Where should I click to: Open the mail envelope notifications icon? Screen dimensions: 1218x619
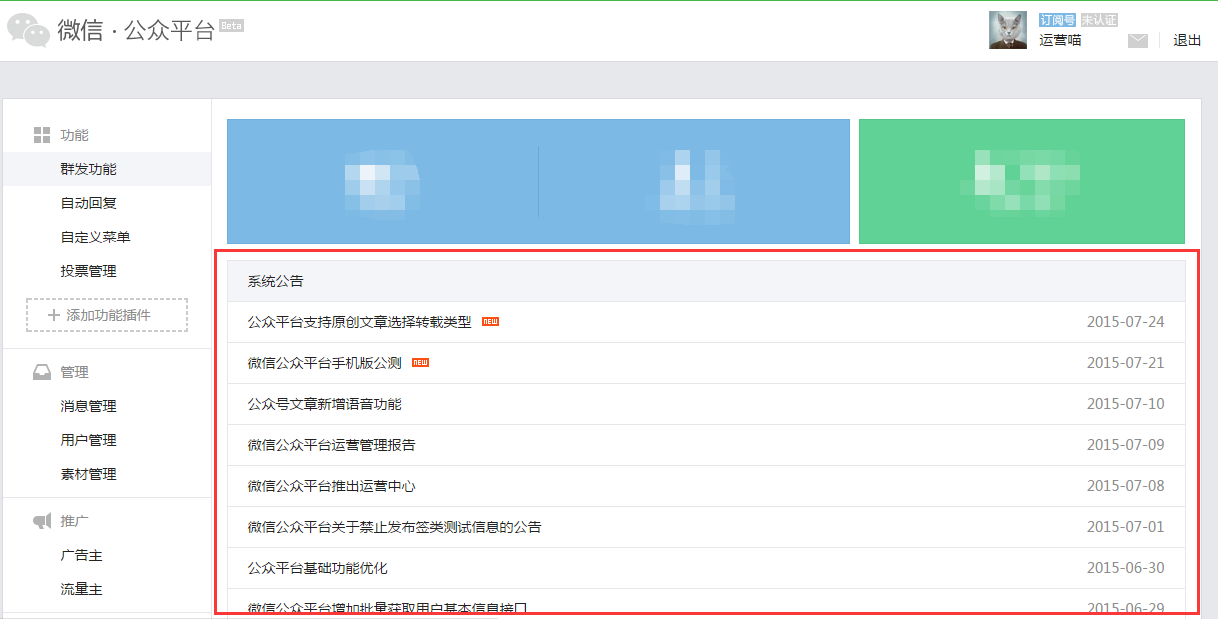(x=1138, y=41)
